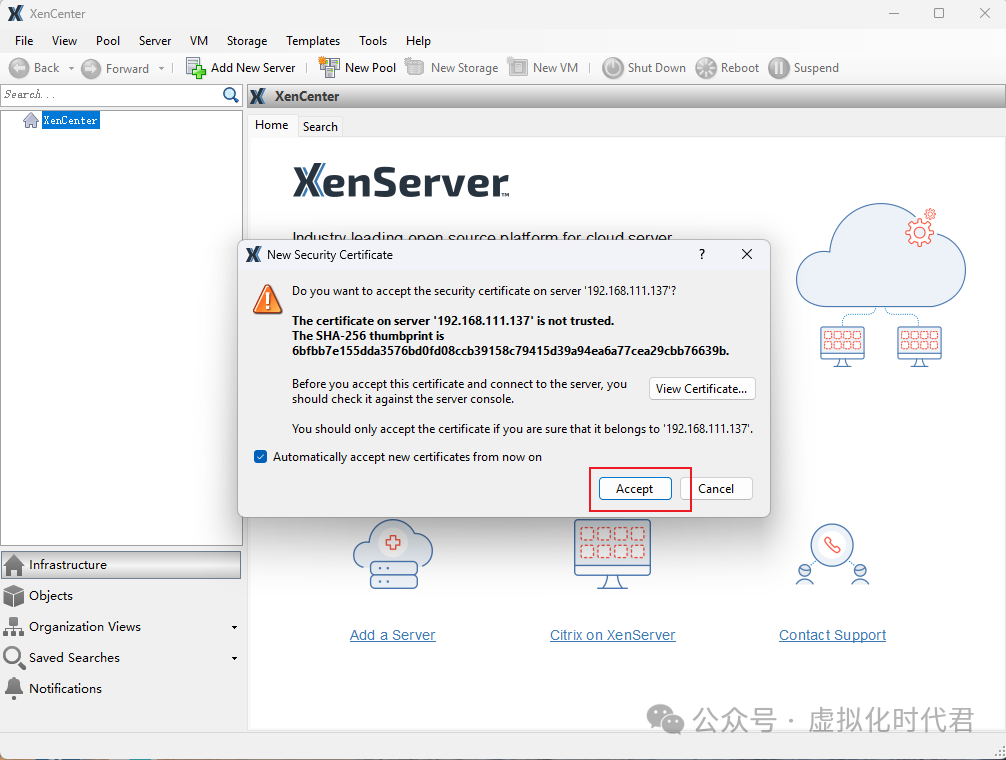Open View Certificate details
This screenshot has width=1006, height=760.
[x=702, y=389]
